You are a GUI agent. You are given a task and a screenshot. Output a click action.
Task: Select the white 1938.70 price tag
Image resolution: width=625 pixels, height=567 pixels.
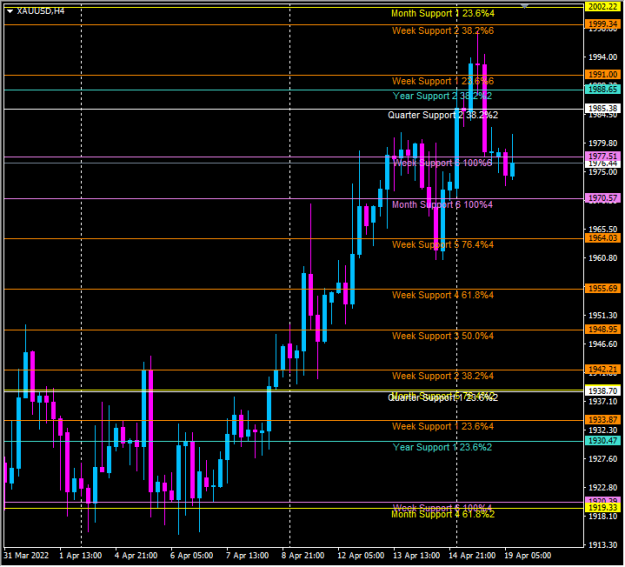[603, 391]
